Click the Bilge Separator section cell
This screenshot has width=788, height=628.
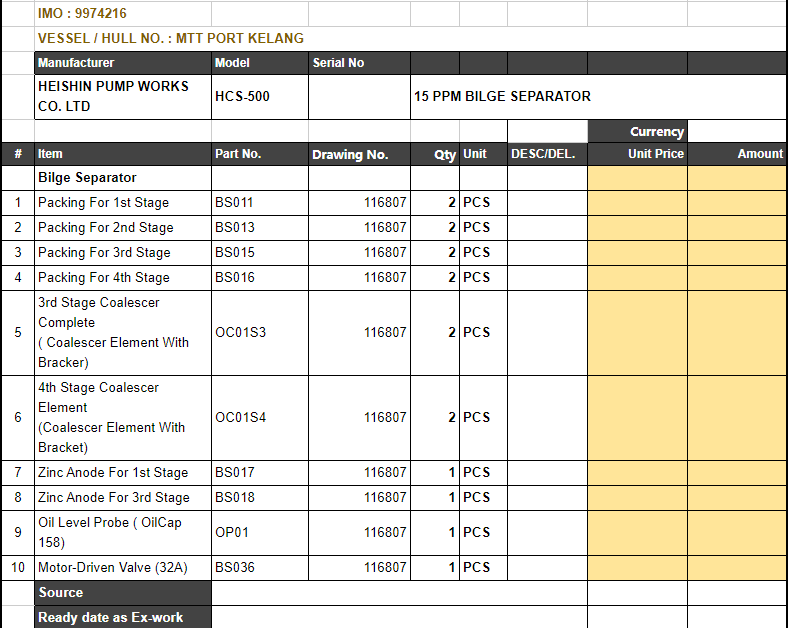tap(122, 177)
